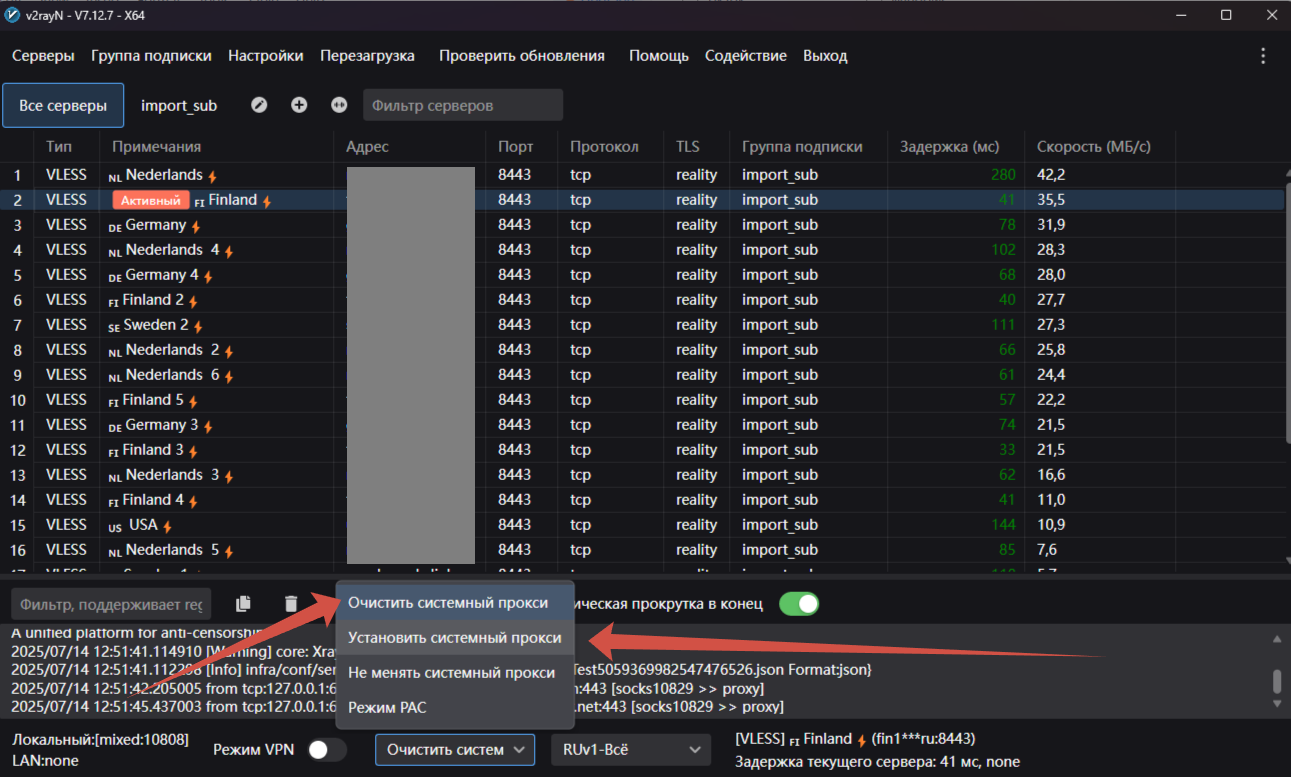Select active Finland server row 2
This screenshot has height=777, width=1291.
[642, 200]
